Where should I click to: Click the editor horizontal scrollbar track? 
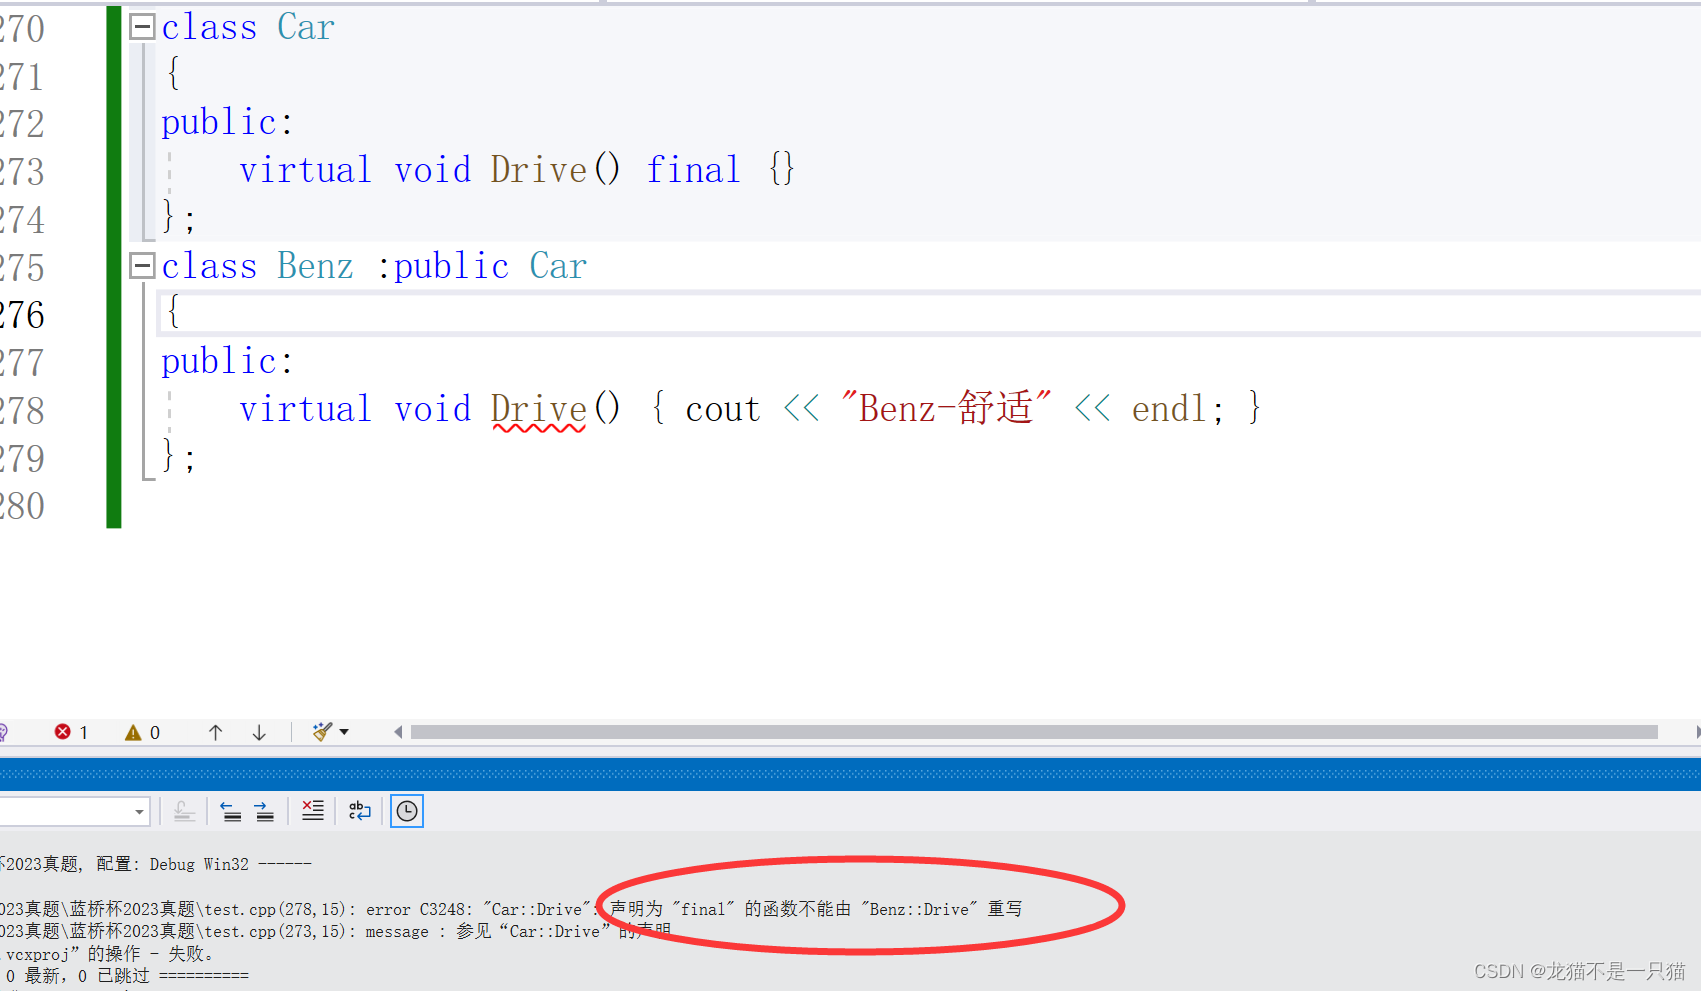pos(1034,732)
